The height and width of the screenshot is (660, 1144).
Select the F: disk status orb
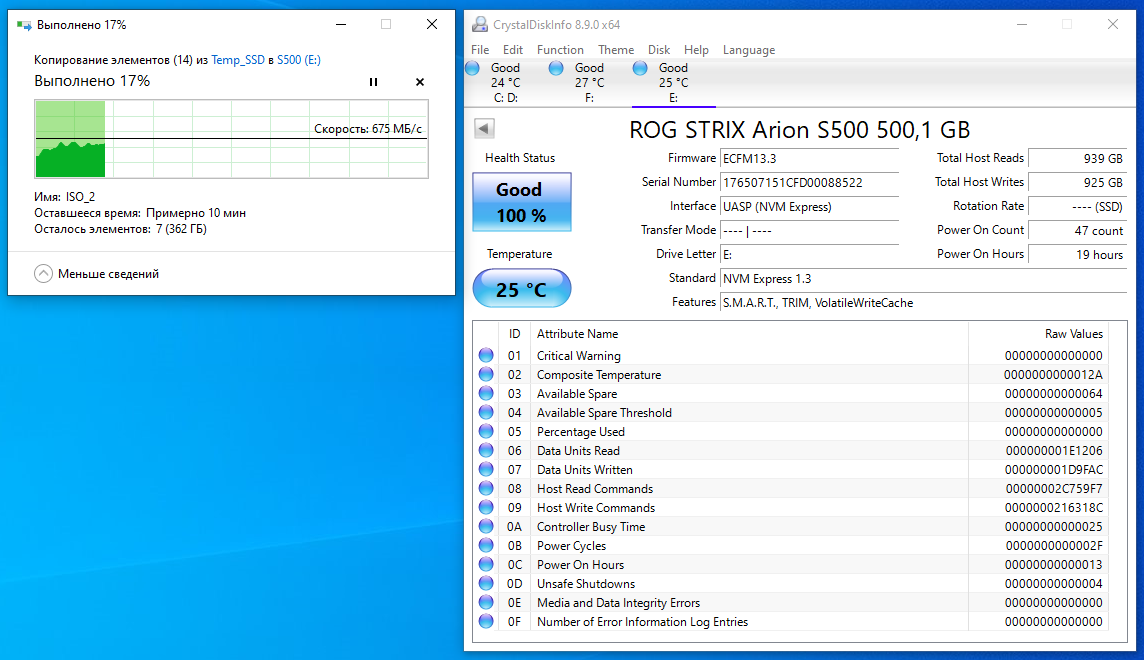tap(556, 68)
